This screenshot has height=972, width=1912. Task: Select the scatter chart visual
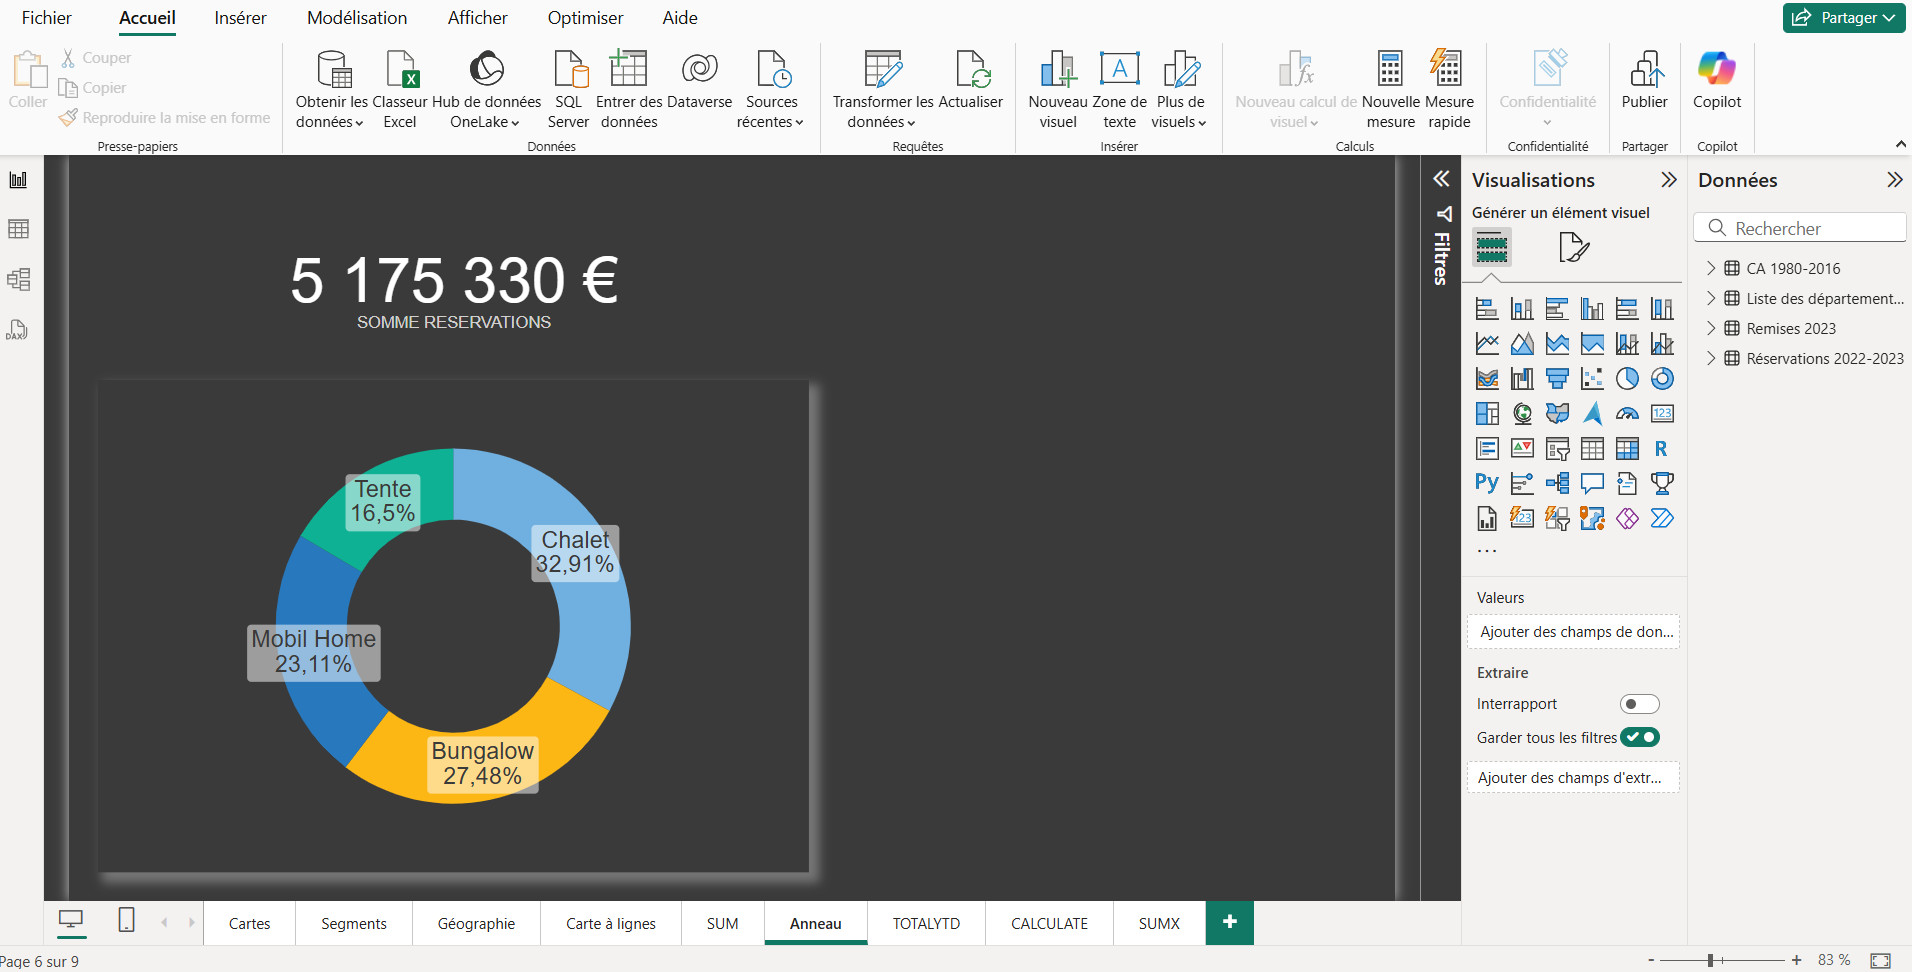click(x=1592, y=379)
